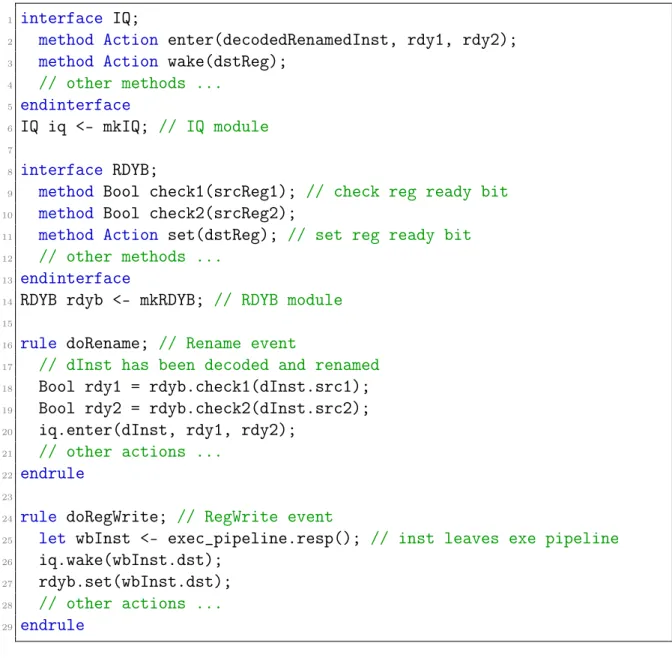Click the 'check1(srcReg1);' method declaration
Image resolution: width=672 pixels, height=664 pixels.
point(222,192)
